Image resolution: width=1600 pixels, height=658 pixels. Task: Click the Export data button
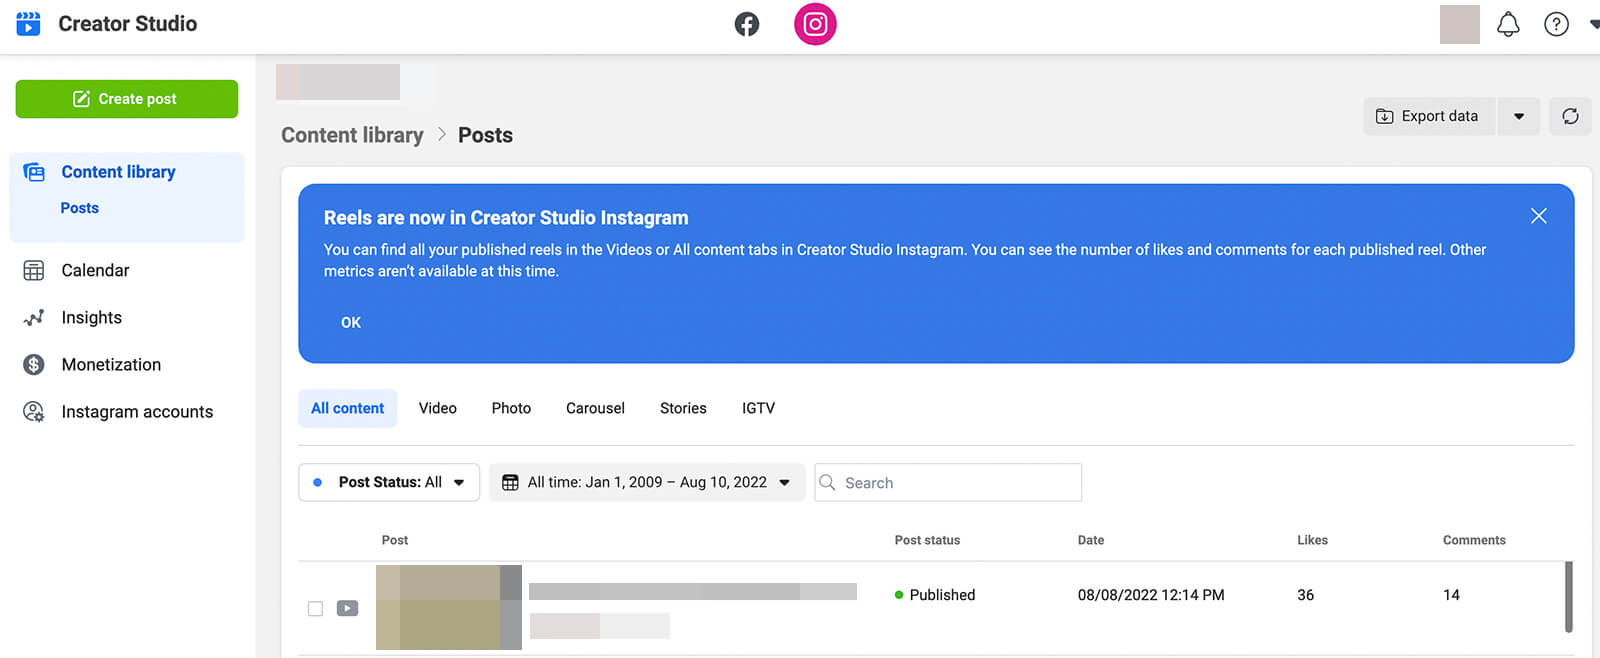pyautogui.click(x=1428, y=116)
